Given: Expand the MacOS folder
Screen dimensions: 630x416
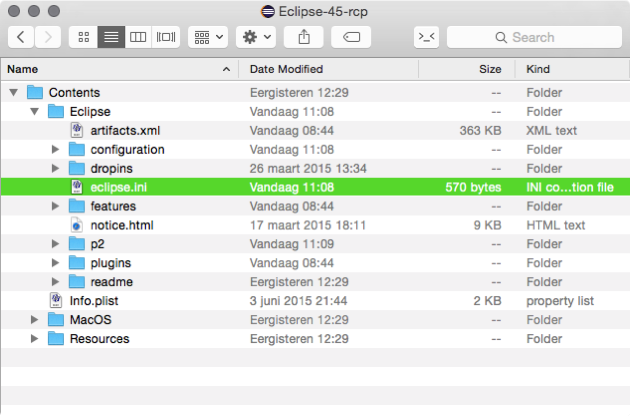Looking at the screenshot, I should (x=35, y=320).
